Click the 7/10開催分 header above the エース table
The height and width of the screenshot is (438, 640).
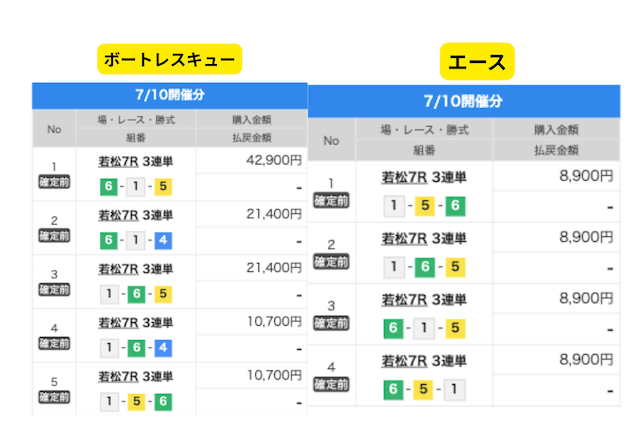(463, 101)
